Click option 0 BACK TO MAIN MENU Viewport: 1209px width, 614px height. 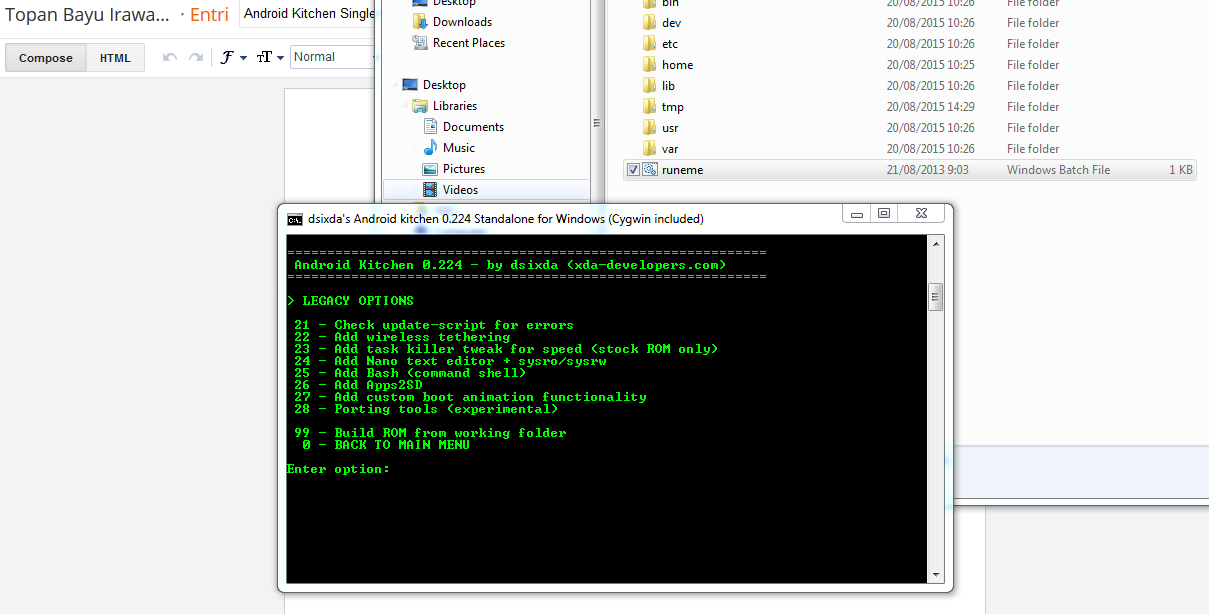coord(386,445)
